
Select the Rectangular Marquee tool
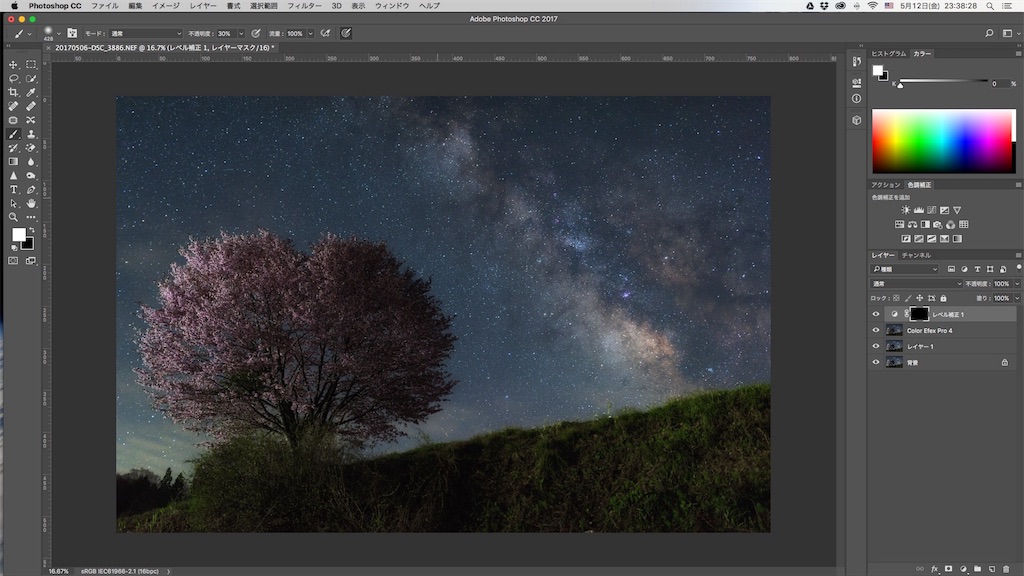coord(31,65)
